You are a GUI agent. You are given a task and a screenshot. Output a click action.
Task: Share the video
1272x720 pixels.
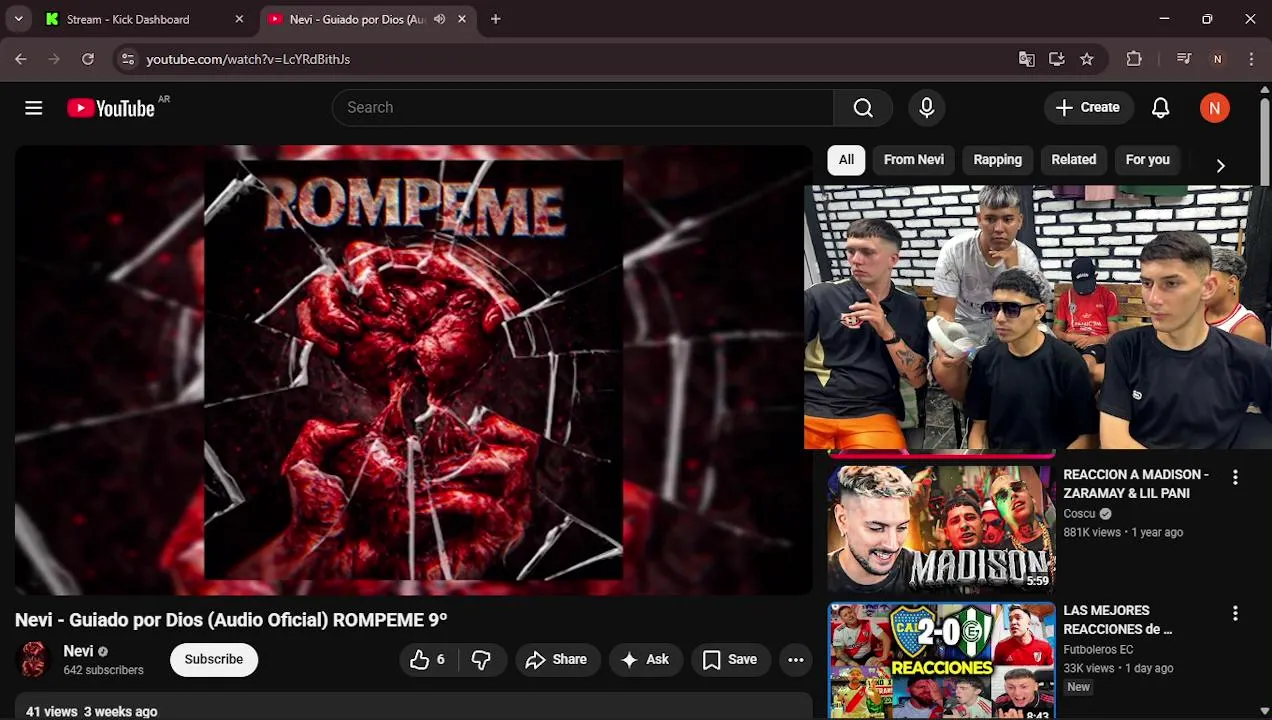556,660
